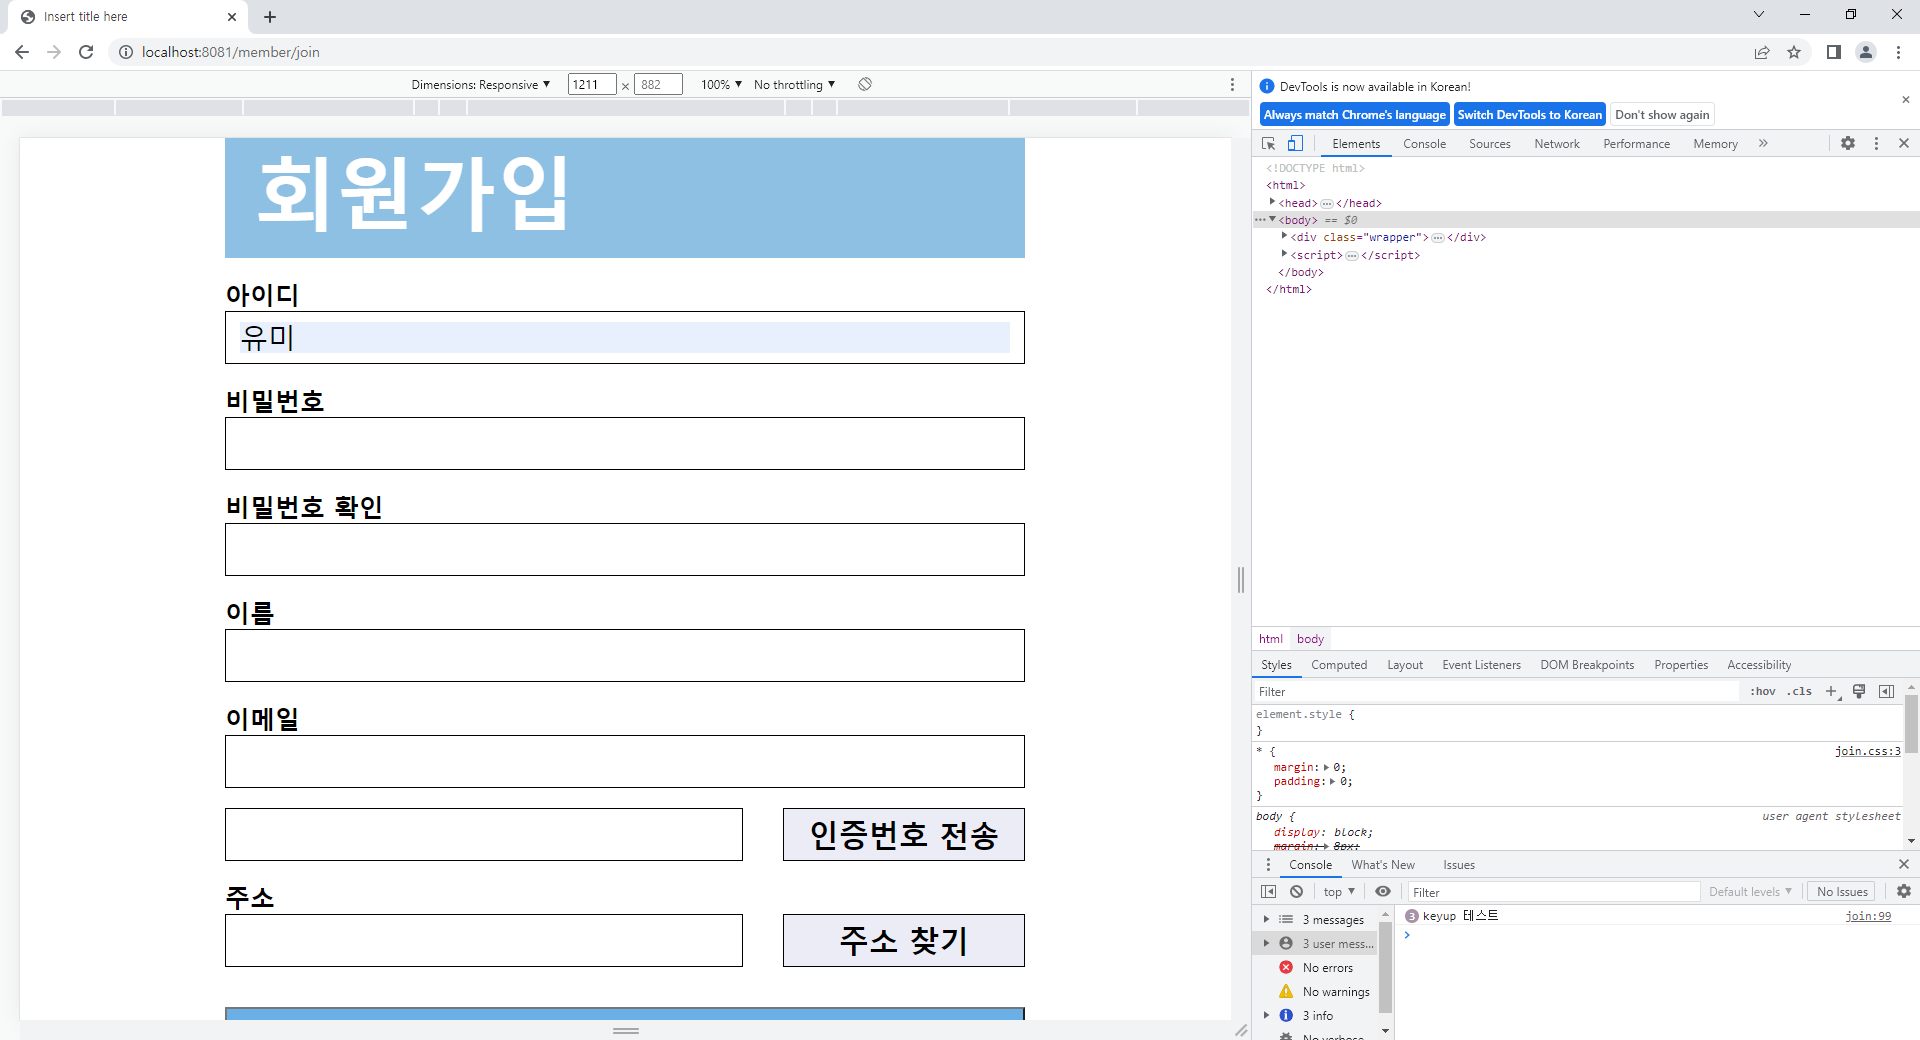This screenshot has height=1040, width=1920.
Task: Activate the inspect element picker icon
Action: [x=1269, y=144]
